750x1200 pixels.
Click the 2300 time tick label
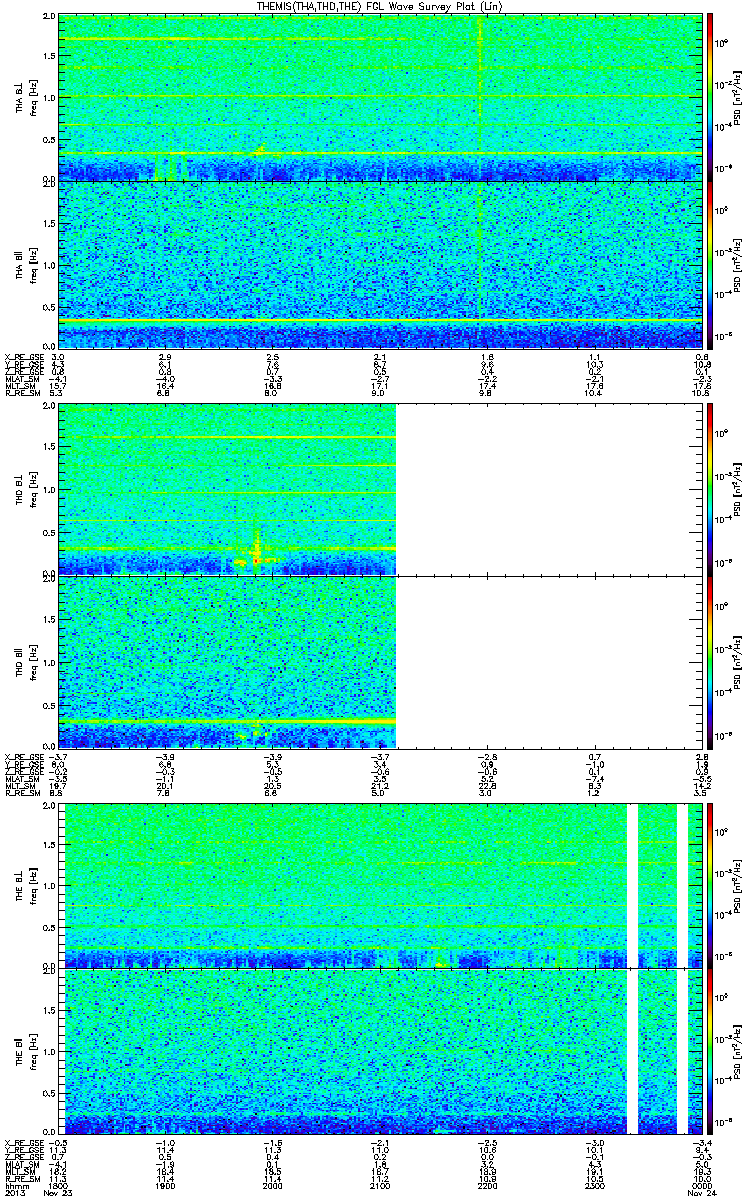(594, 1185)
